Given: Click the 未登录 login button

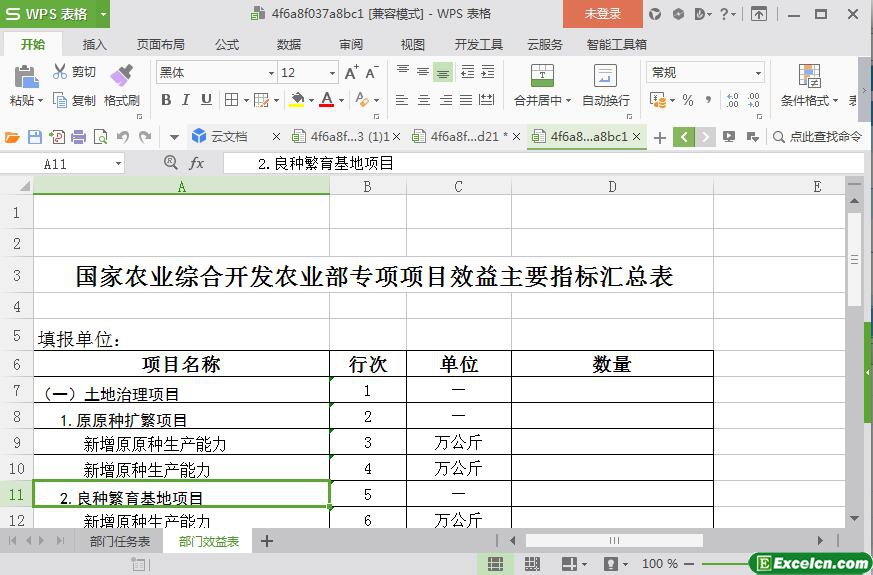Looking at the screenshot, I should [x=602, y=14].
